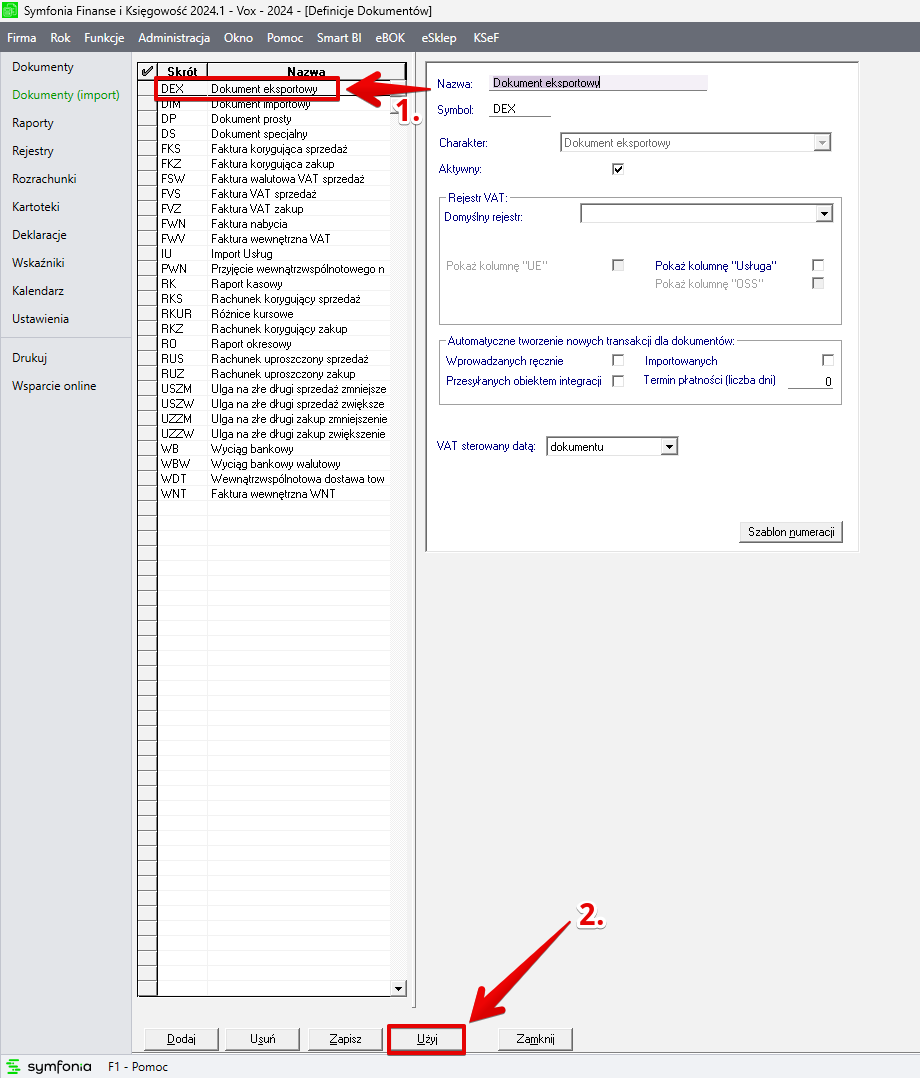
Task: Click the Symfonia logo in status bar
Action: pos(49,1066)
